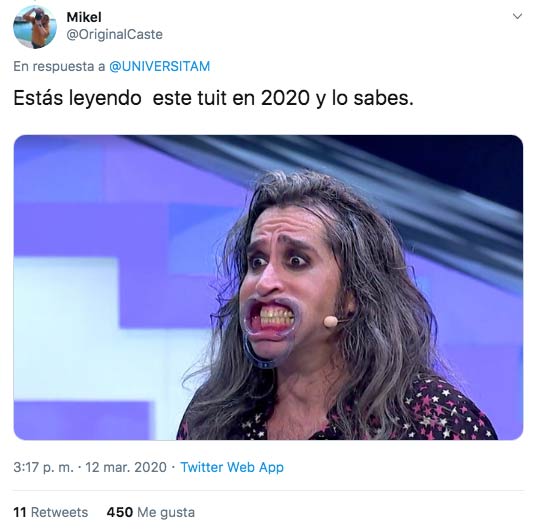This screenshot has height=530, width=536.
Task: Open the 3:17 p. m. timestamp
Action: click(x=43, y=467)
